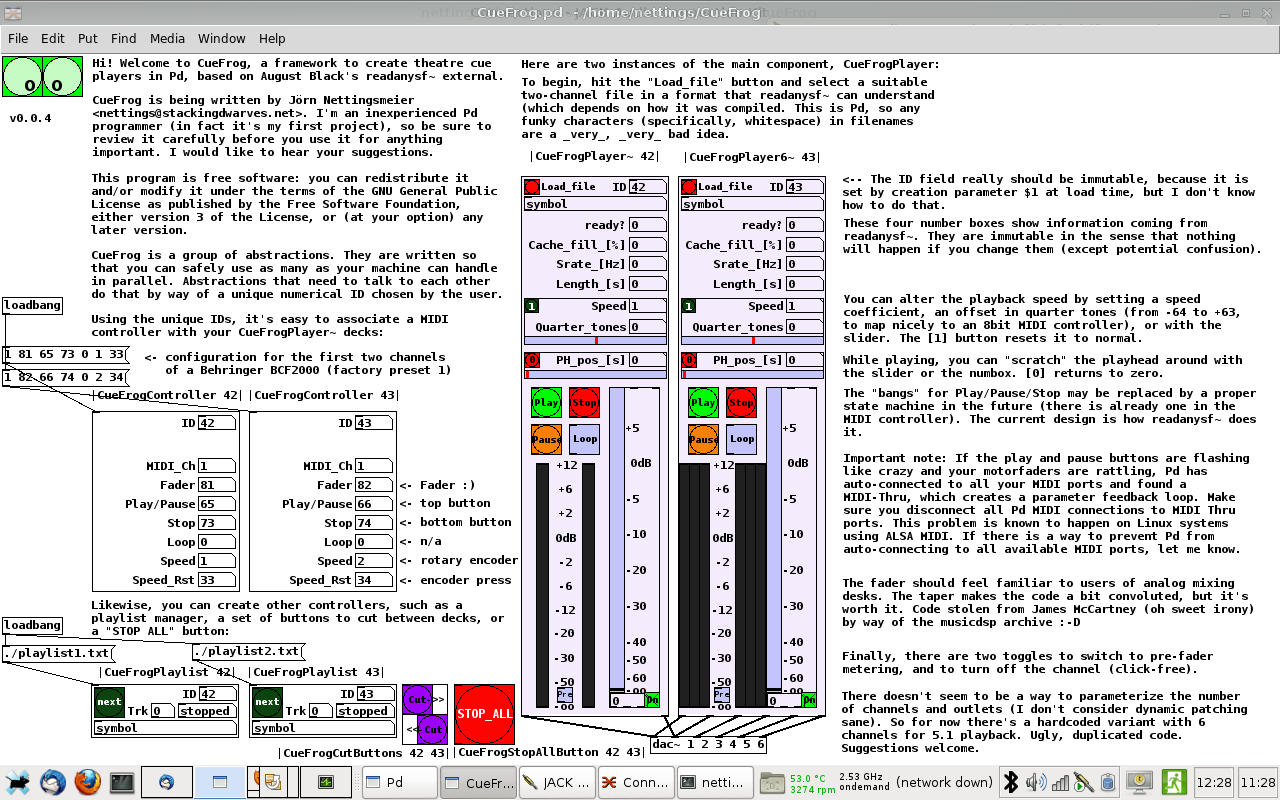The height and width of the screenshot is (800, 1280).
Task: Click the purple <<Cut button
Action: [432, 729]
